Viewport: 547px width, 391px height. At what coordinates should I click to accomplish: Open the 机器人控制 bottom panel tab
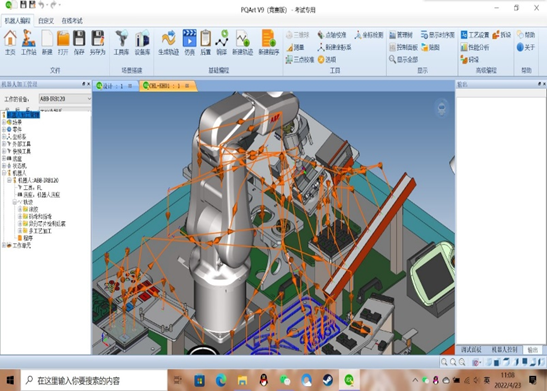[504, 349]
